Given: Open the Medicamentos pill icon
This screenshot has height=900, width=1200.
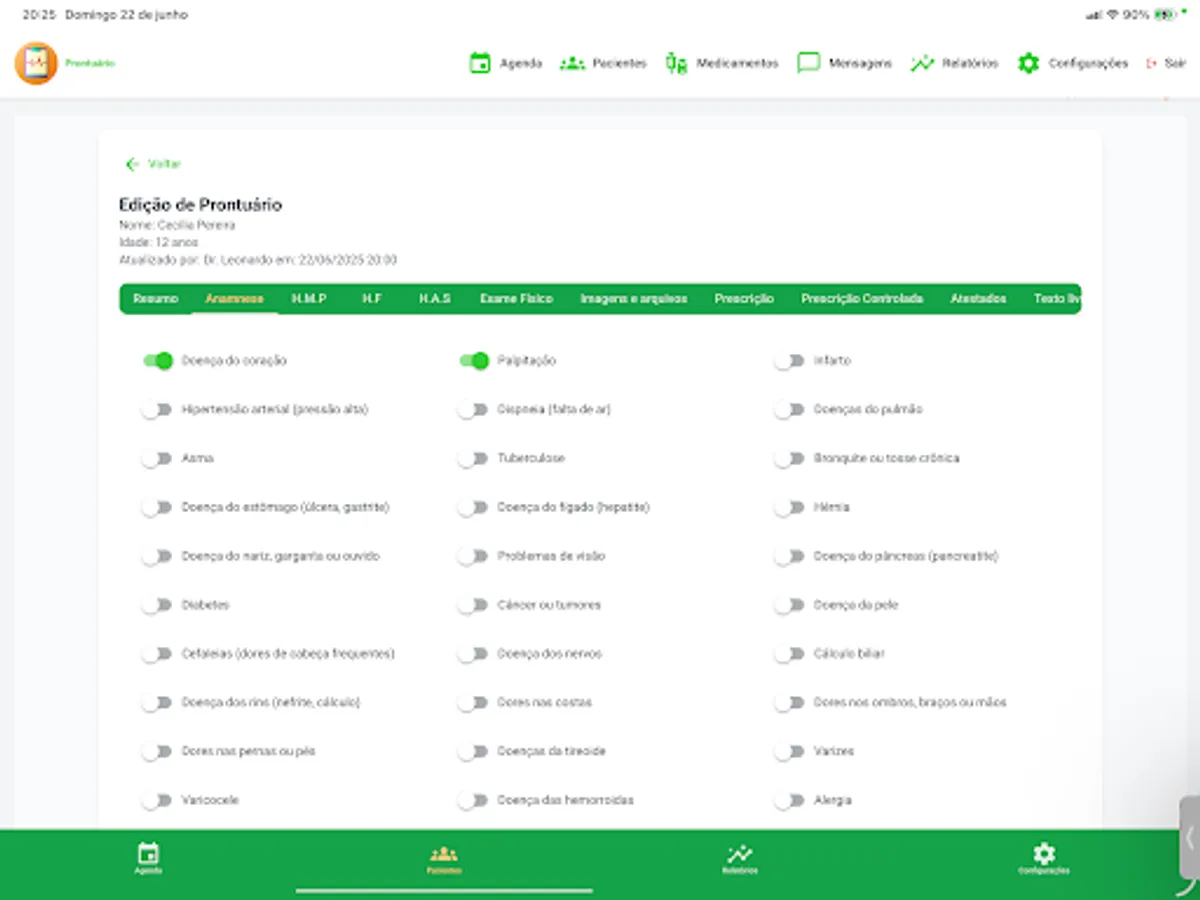Looking at the screenshot, I should tap(676, 63).
